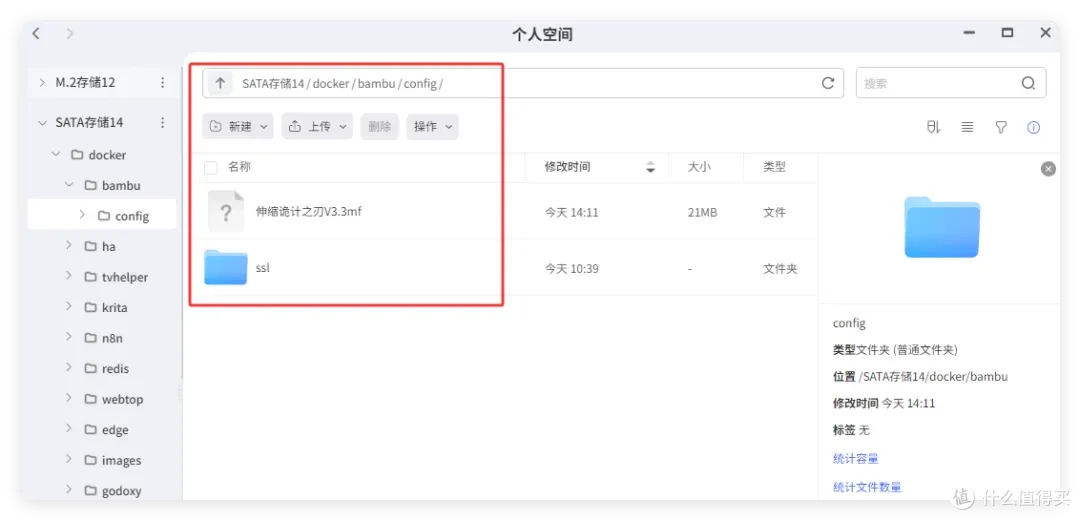Collapse the SATA存储14 volume
This screenshot has width=1080, height=520.
tap(42, 123)
